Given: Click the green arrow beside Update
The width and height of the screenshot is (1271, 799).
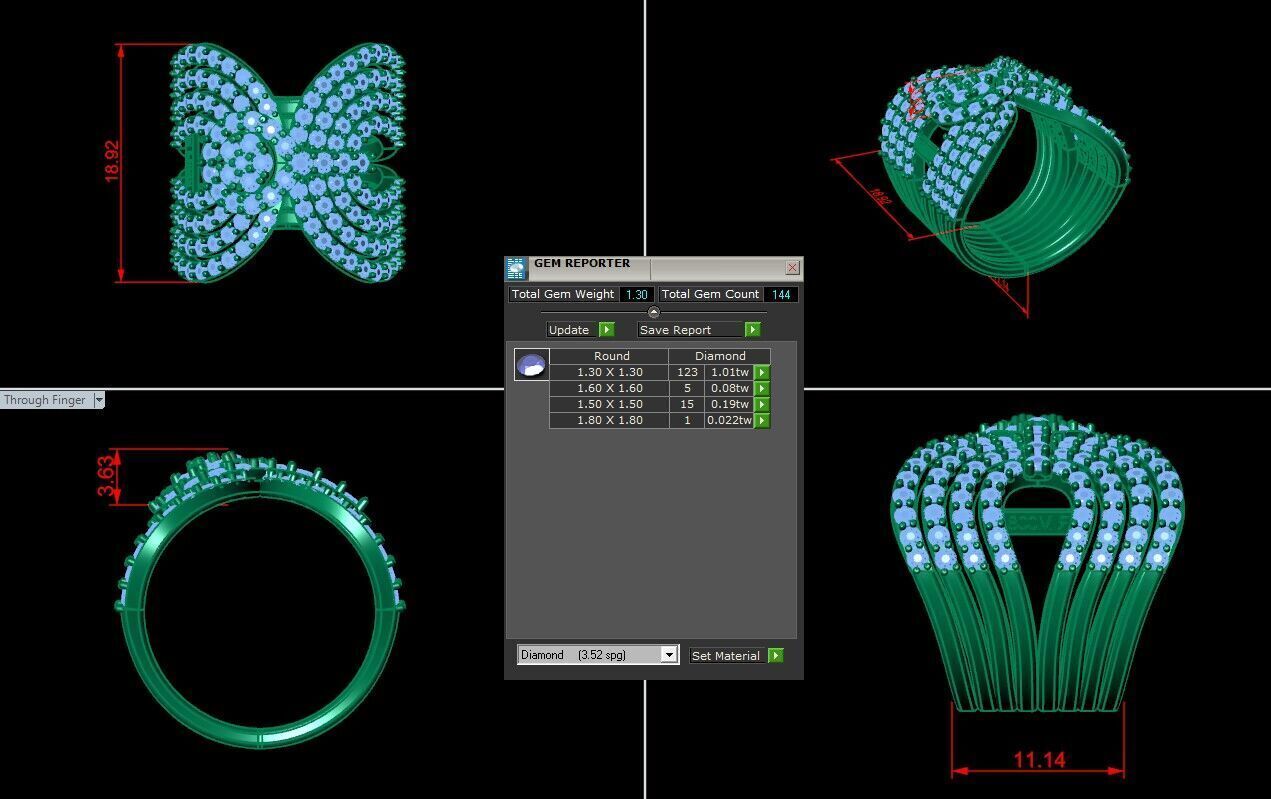Looking at the screenshot, I should (607, 330).
